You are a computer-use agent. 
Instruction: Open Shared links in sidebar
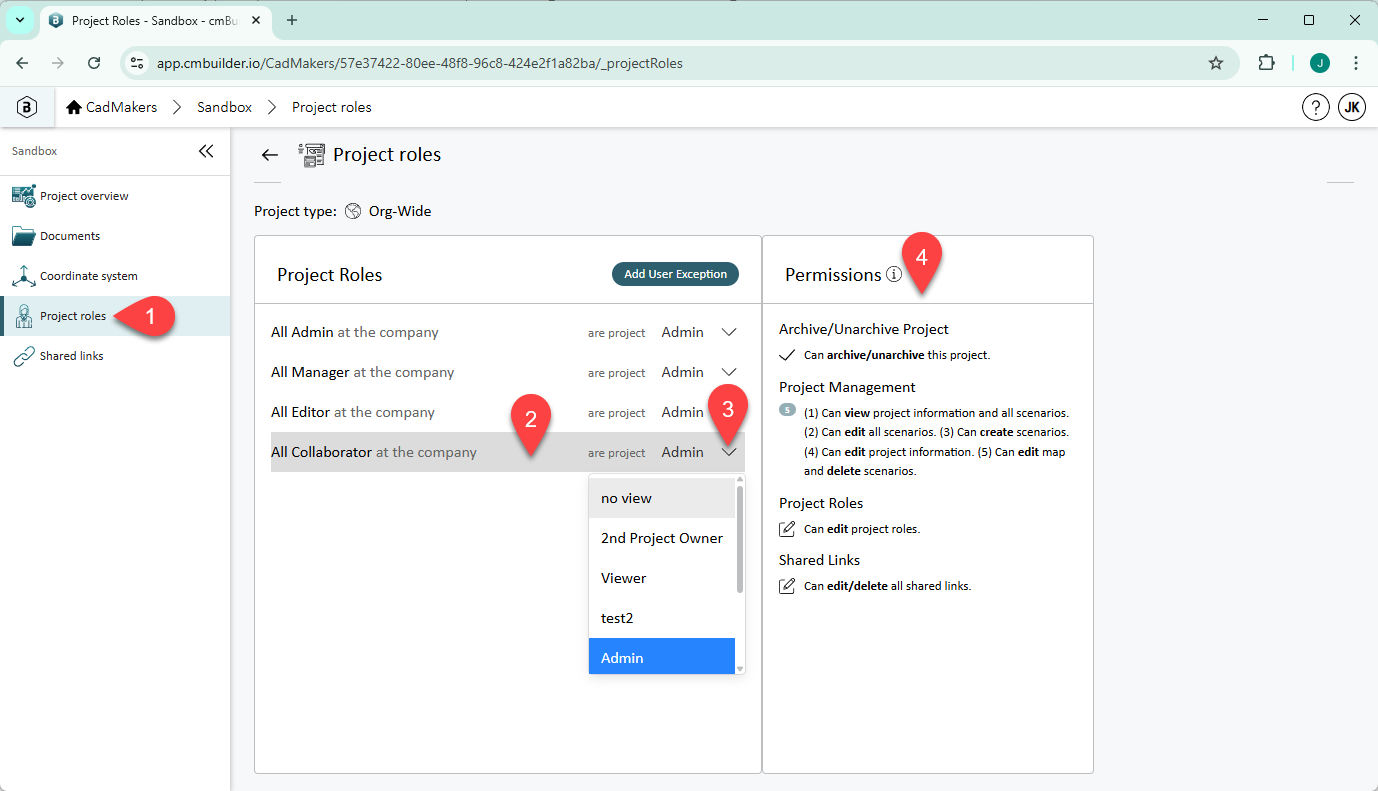(x=115, y=356)
